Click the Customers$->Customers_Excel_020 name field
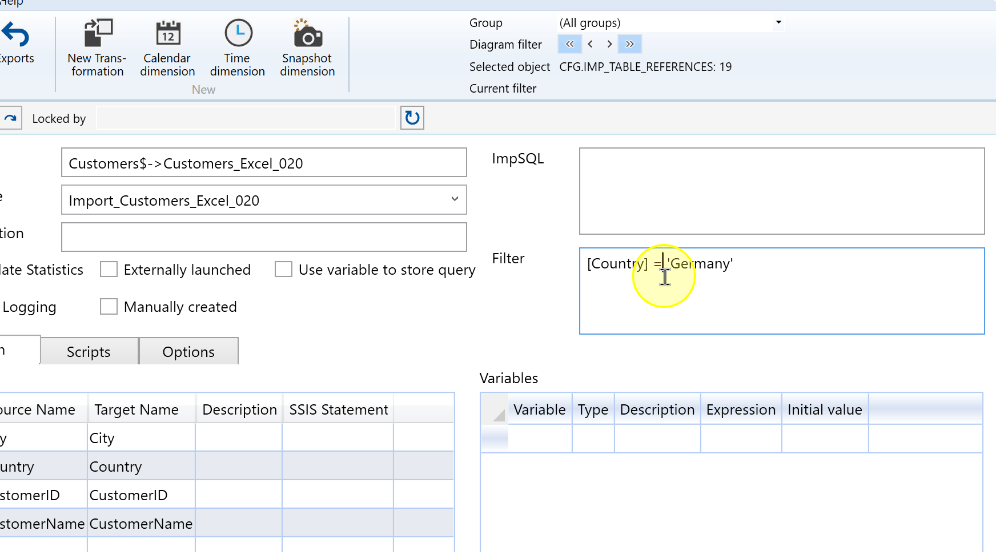 (x=264, y=163)
